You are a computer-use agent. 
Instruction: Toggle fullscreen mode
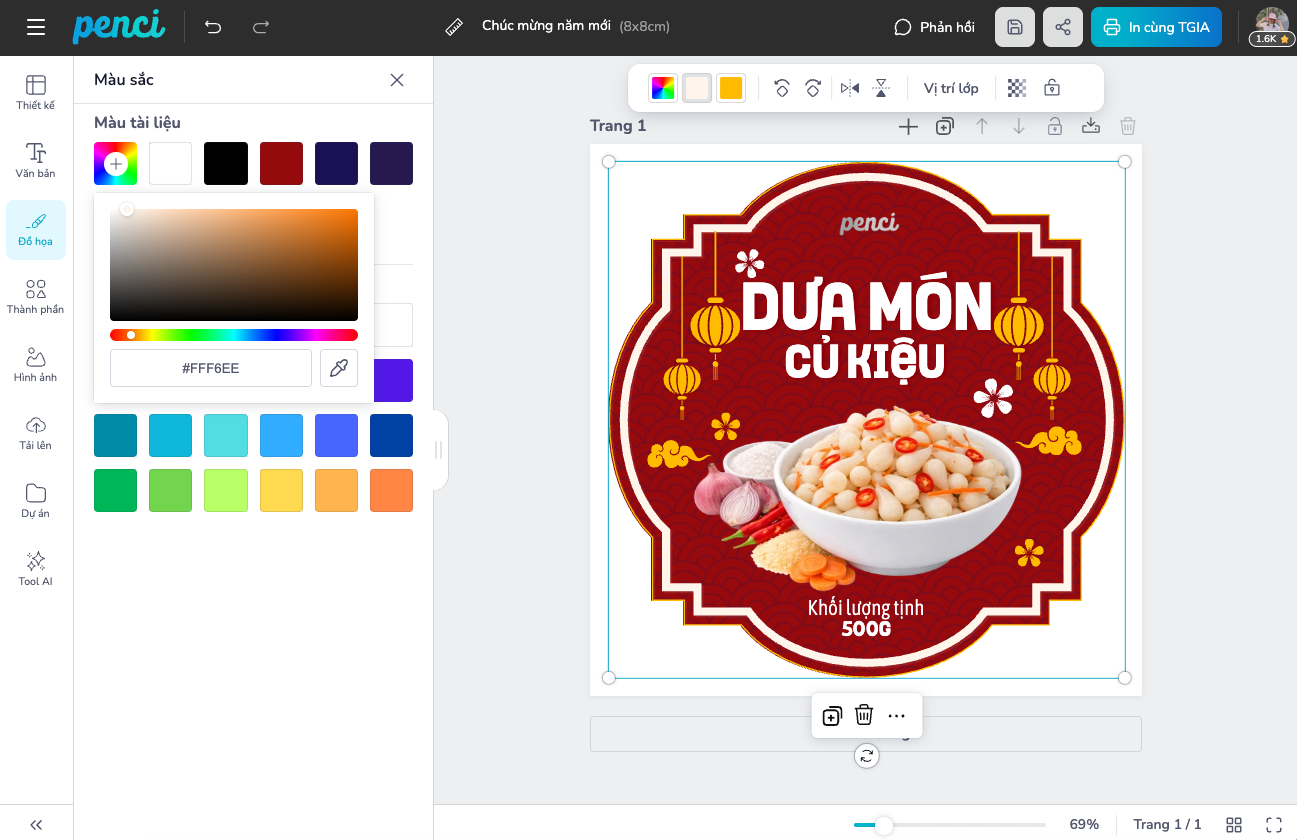(x=1273, y=824)
